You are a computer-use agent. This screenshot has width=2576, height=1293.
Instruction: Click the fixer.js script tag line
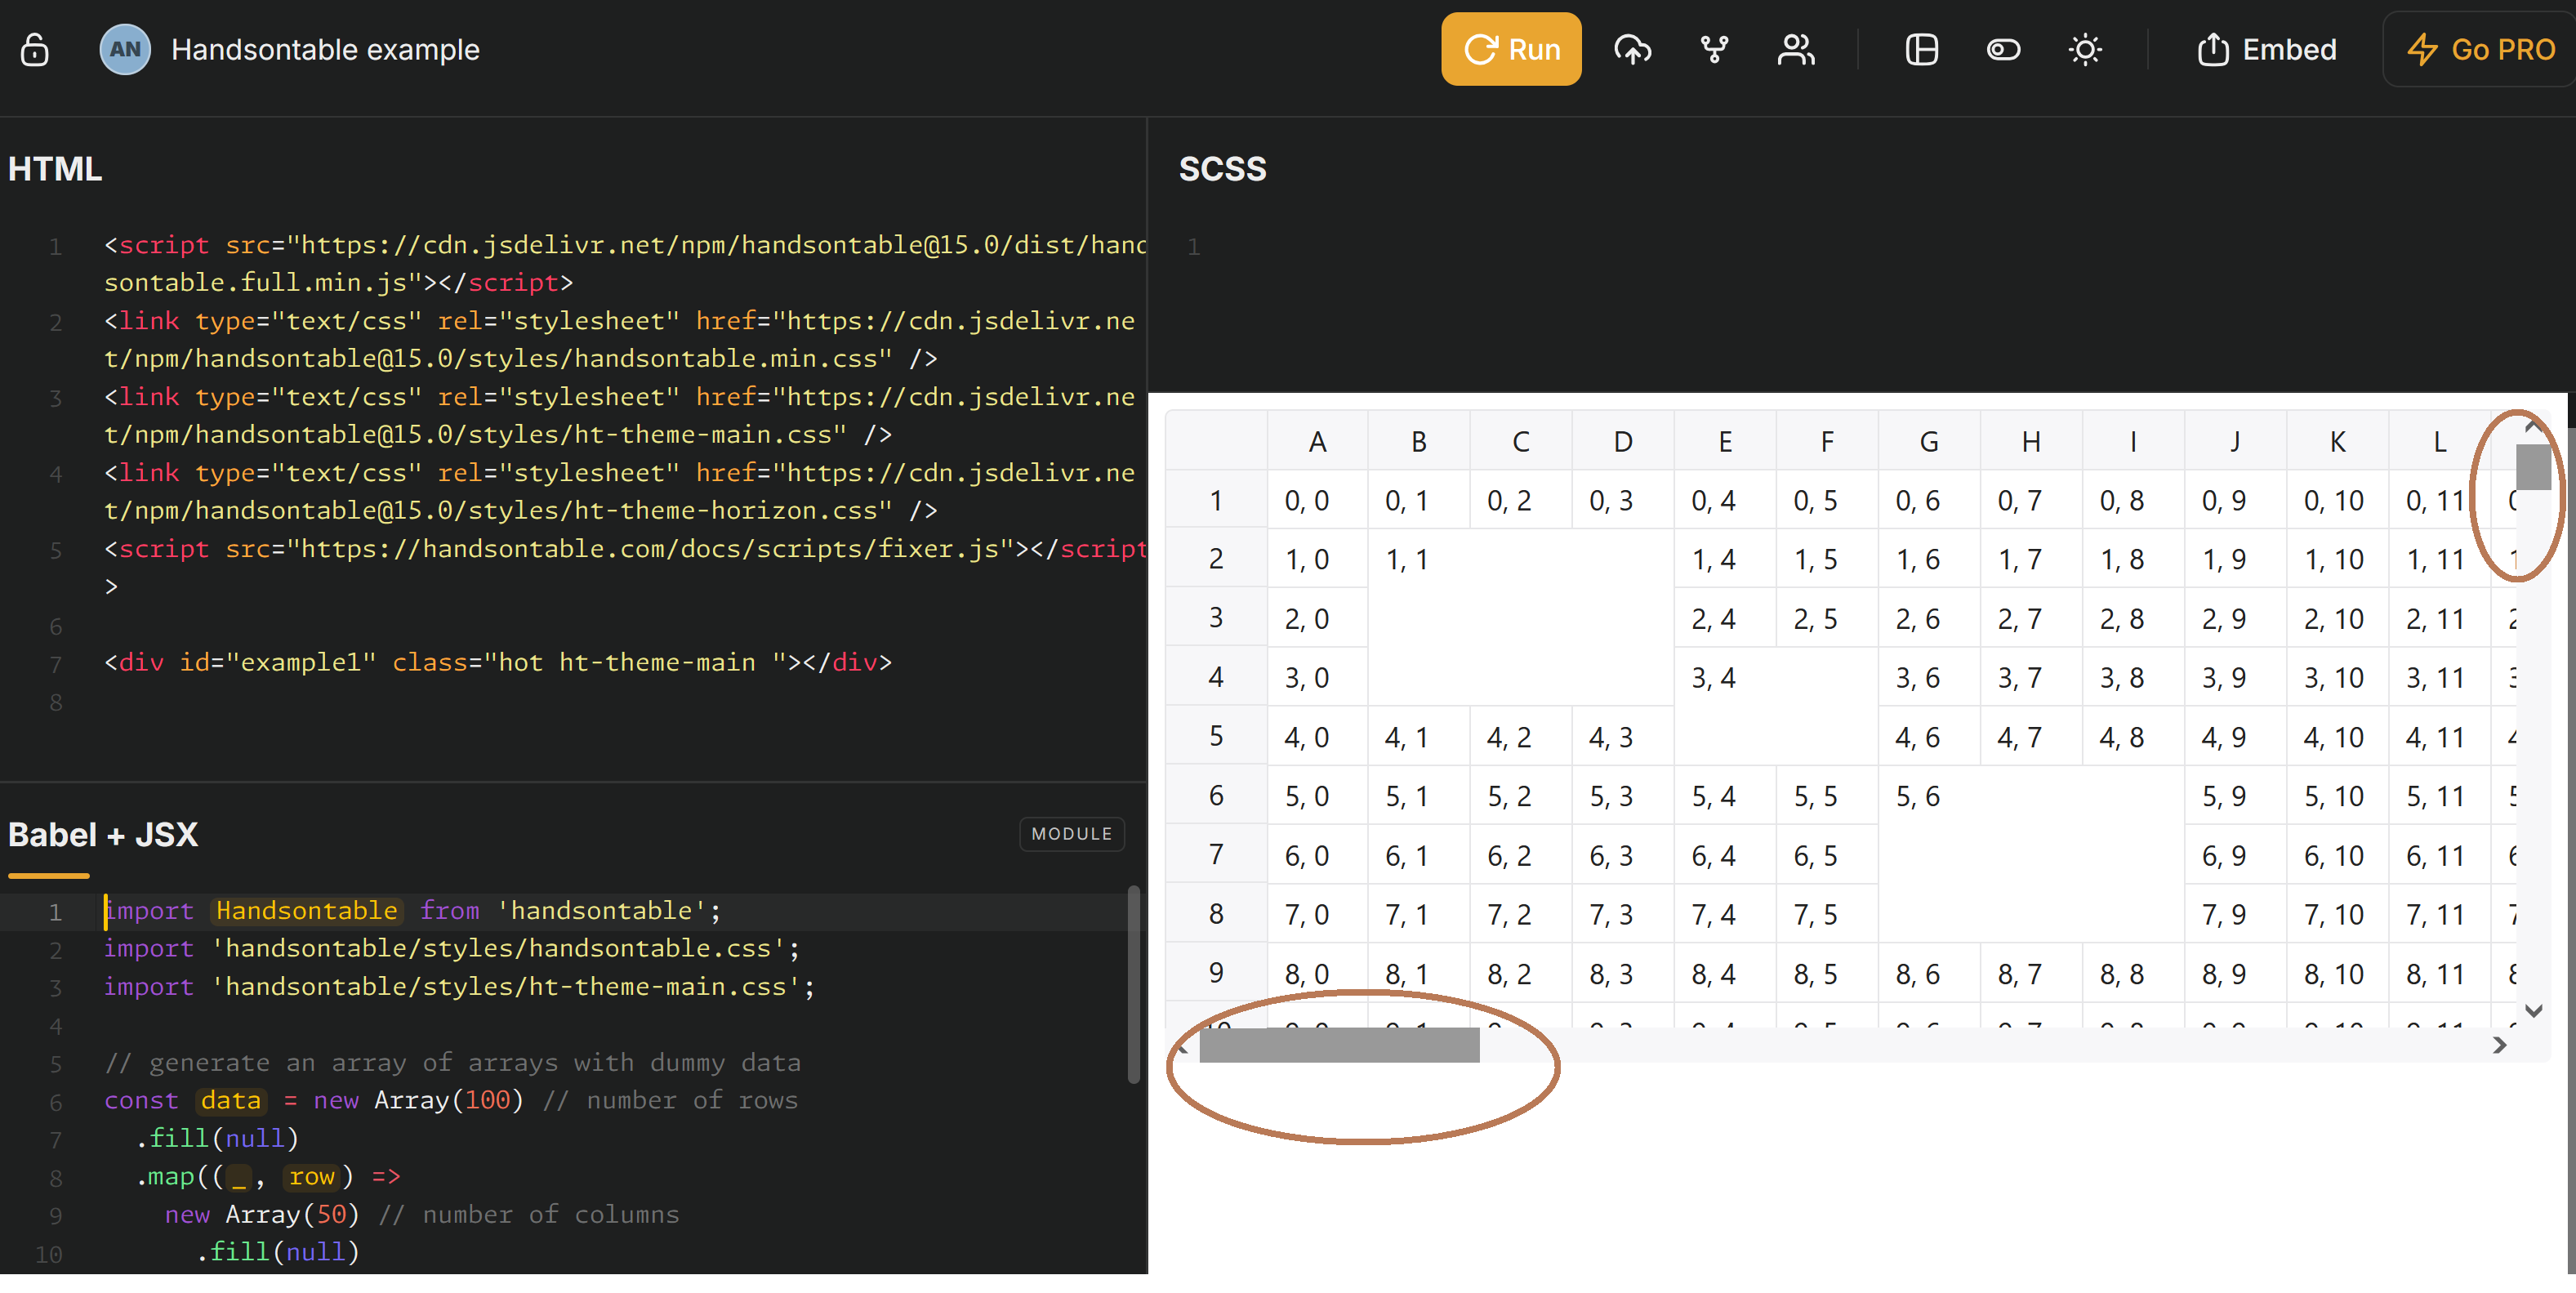(x=625, y=567)
